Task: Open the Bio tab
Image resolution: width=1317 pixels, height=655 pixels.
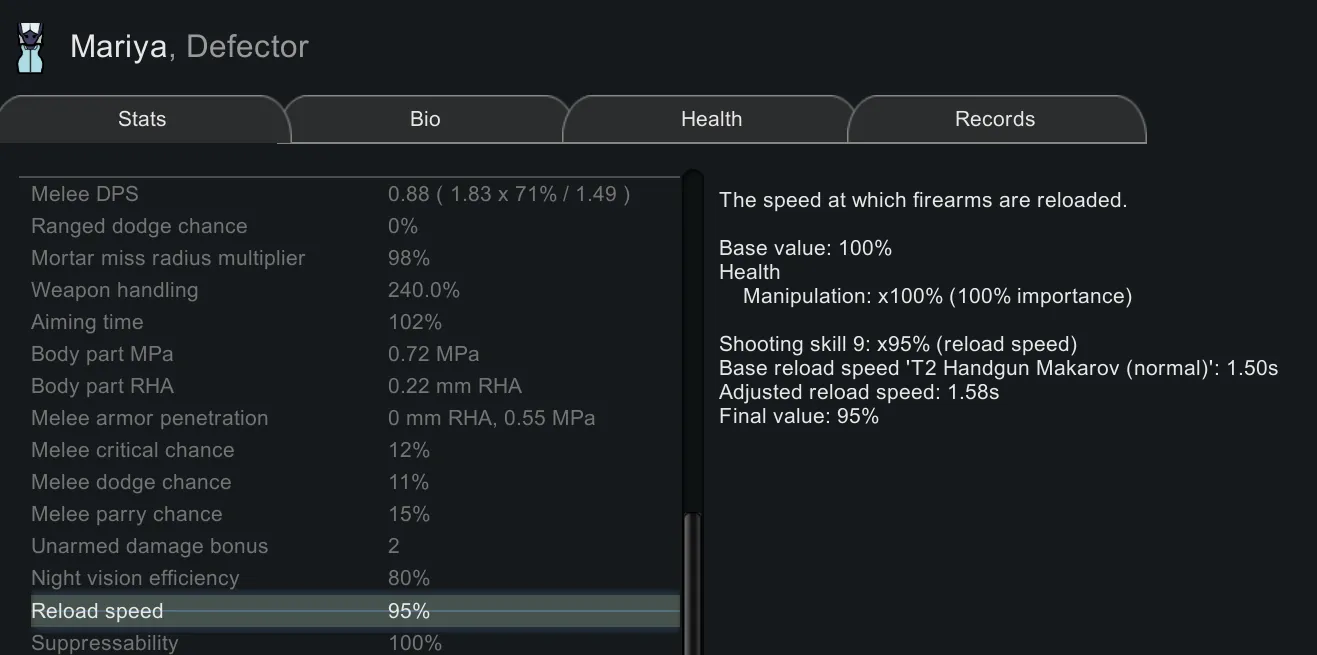Action: 425,119
